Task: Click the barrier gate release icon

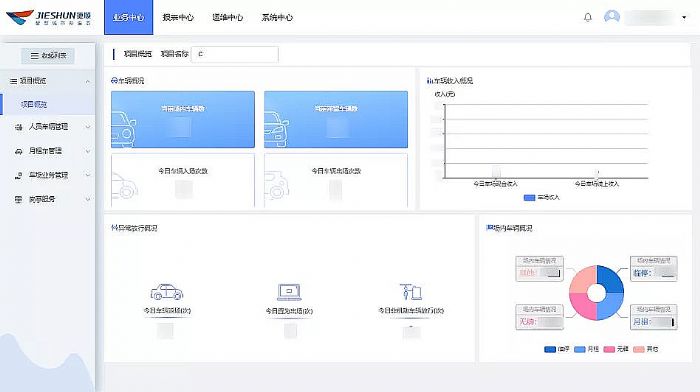Action: [411, 292]
